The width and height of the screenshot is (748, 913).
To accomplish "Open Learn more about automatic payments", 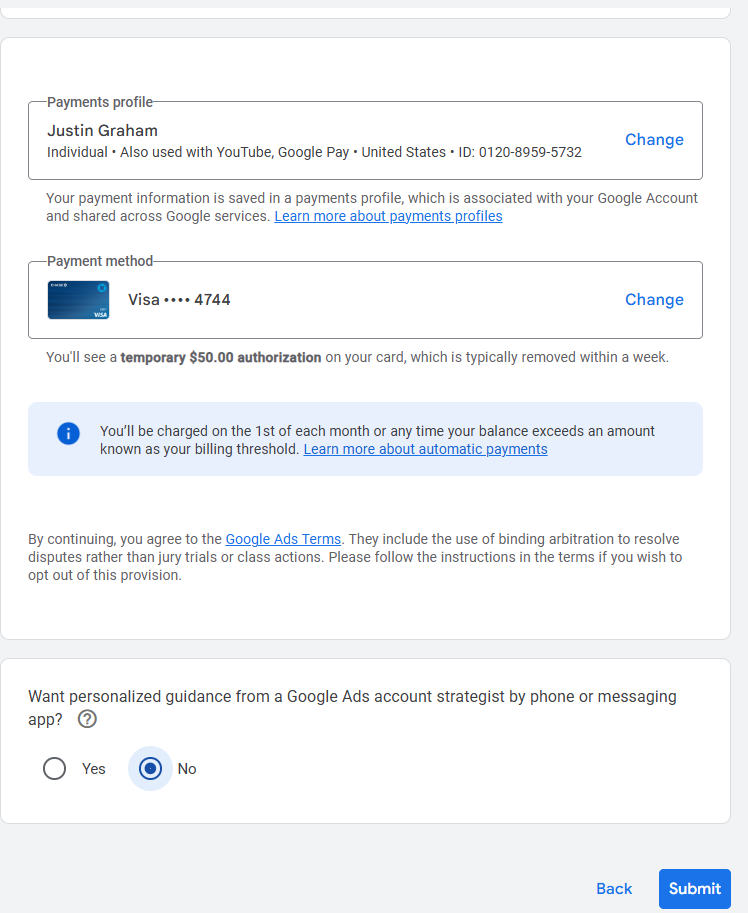I will pyautogui.click(x=425, y=450).
